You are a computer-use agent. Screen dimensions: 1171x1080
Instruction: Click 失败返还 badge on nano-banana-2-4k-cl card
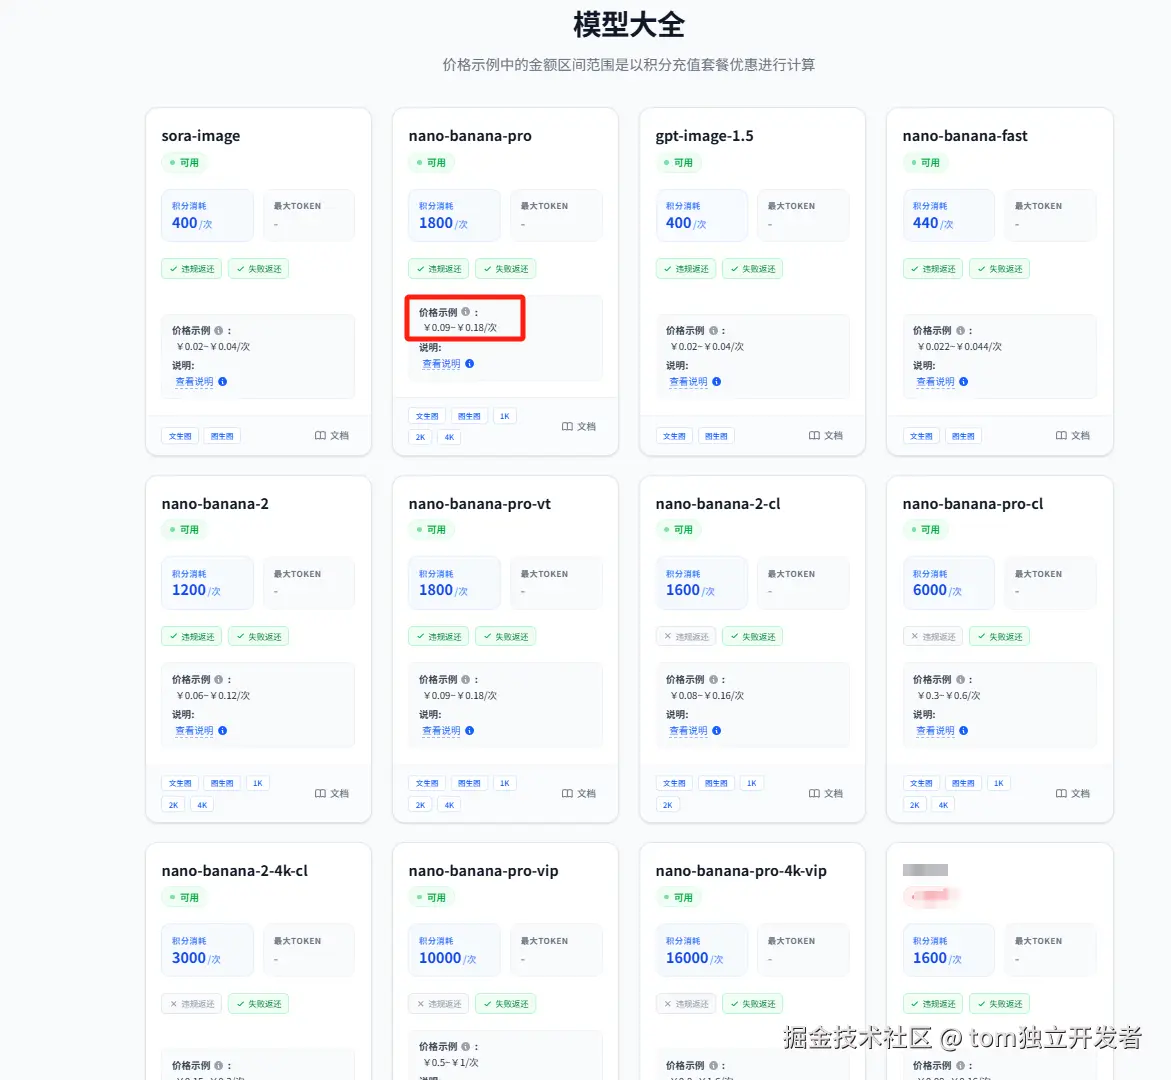click(258, 1004)
